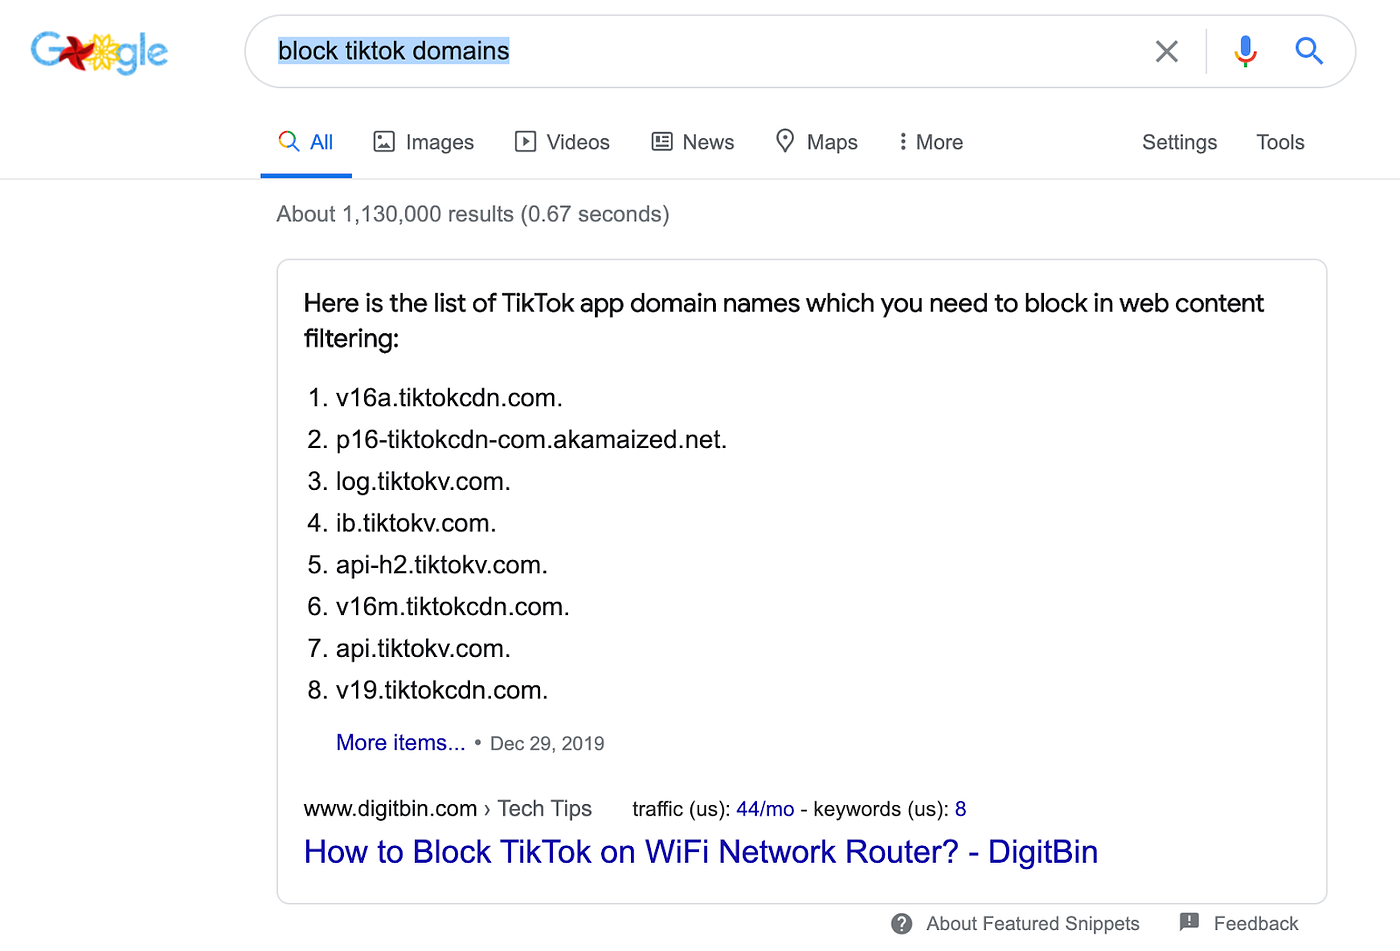Click the question mark icon beside About Featured Snippets
The image size is (1400, 951).
(x=901, y=923)
